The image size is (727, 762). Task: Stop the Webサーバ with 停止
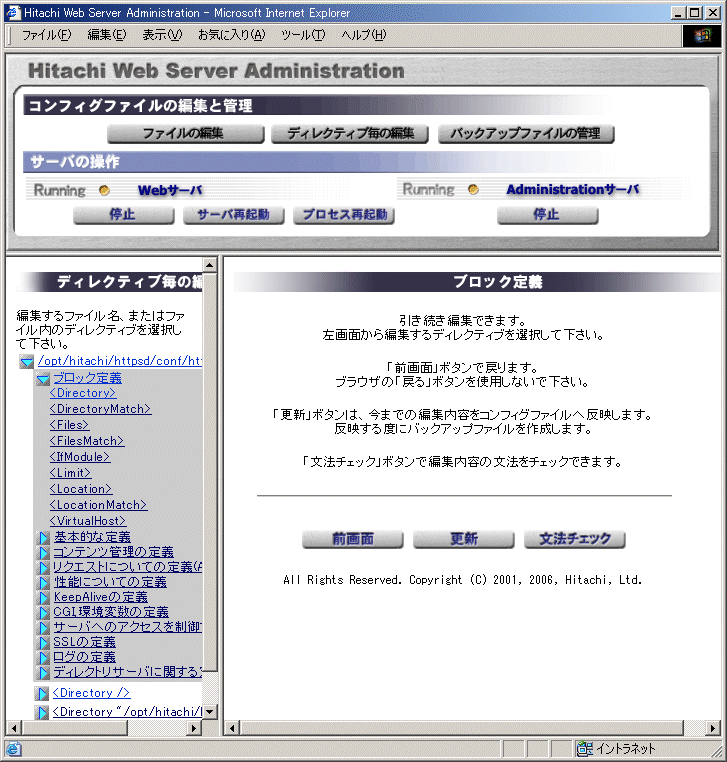123,215
